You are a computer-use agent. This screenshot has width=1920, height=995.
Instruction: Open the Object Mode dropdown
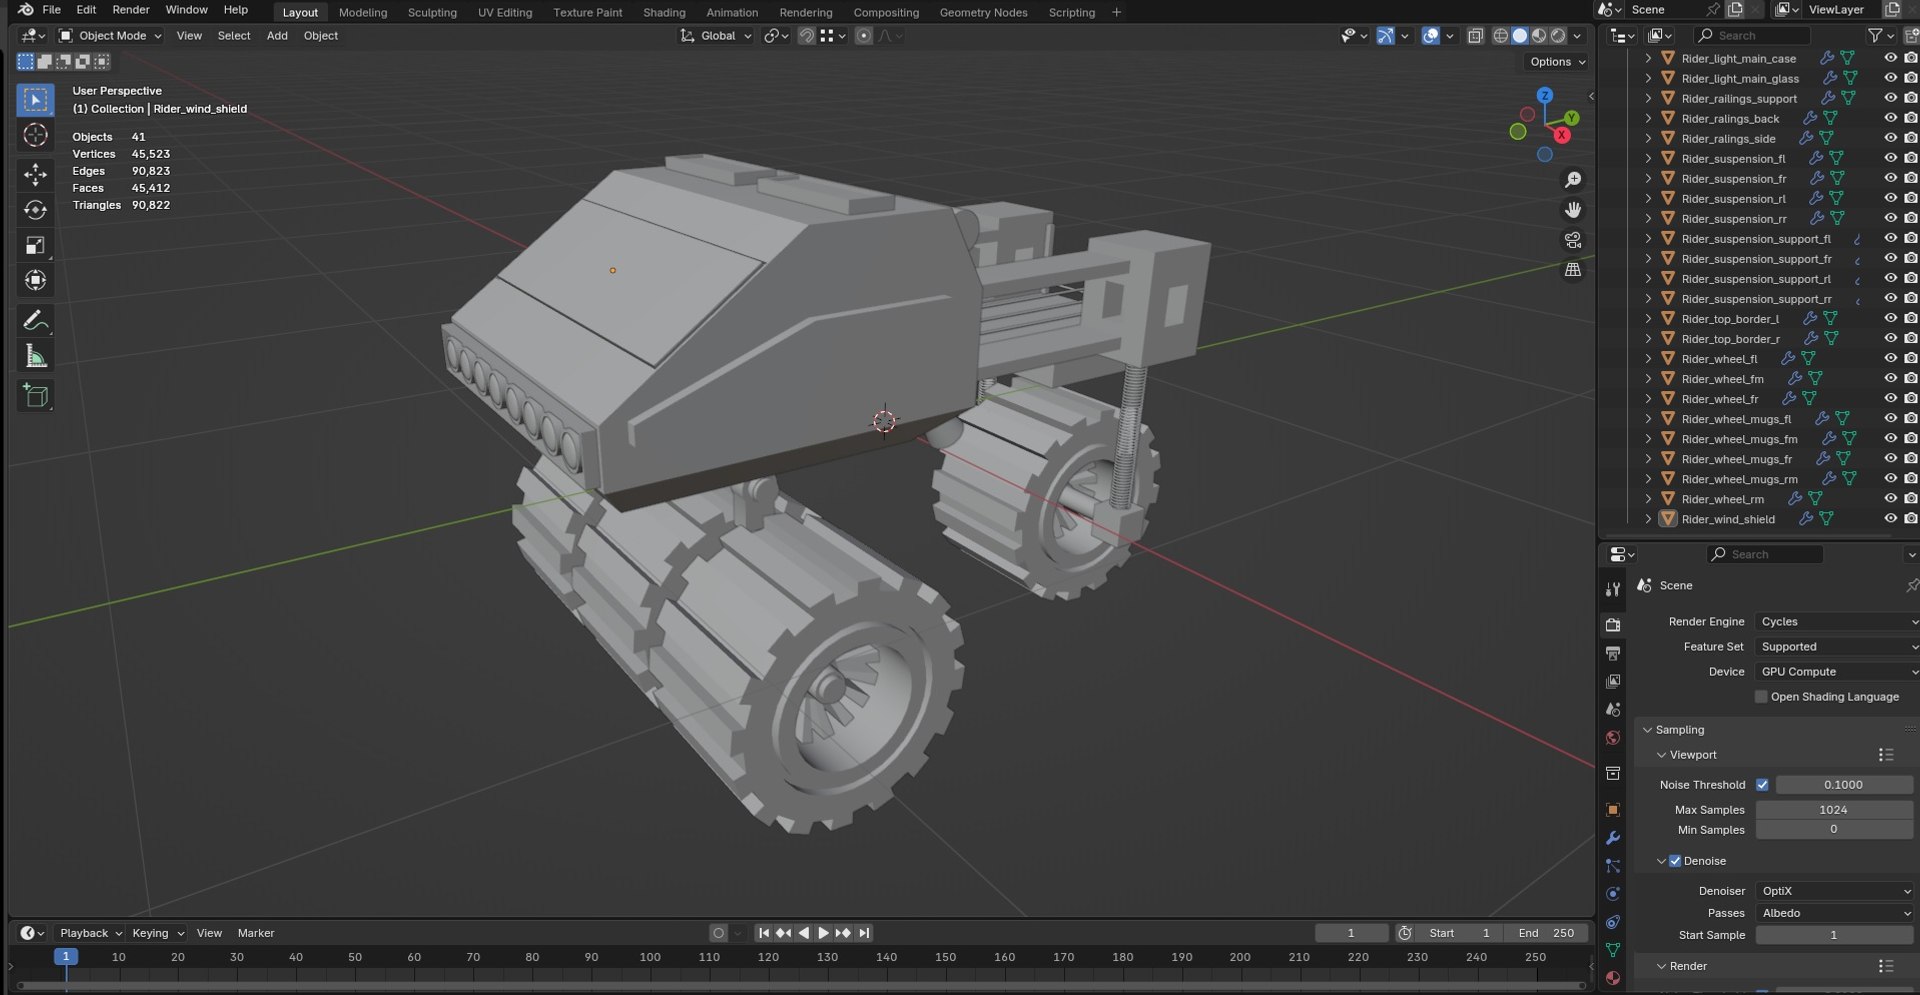click(x=111, y=36)
